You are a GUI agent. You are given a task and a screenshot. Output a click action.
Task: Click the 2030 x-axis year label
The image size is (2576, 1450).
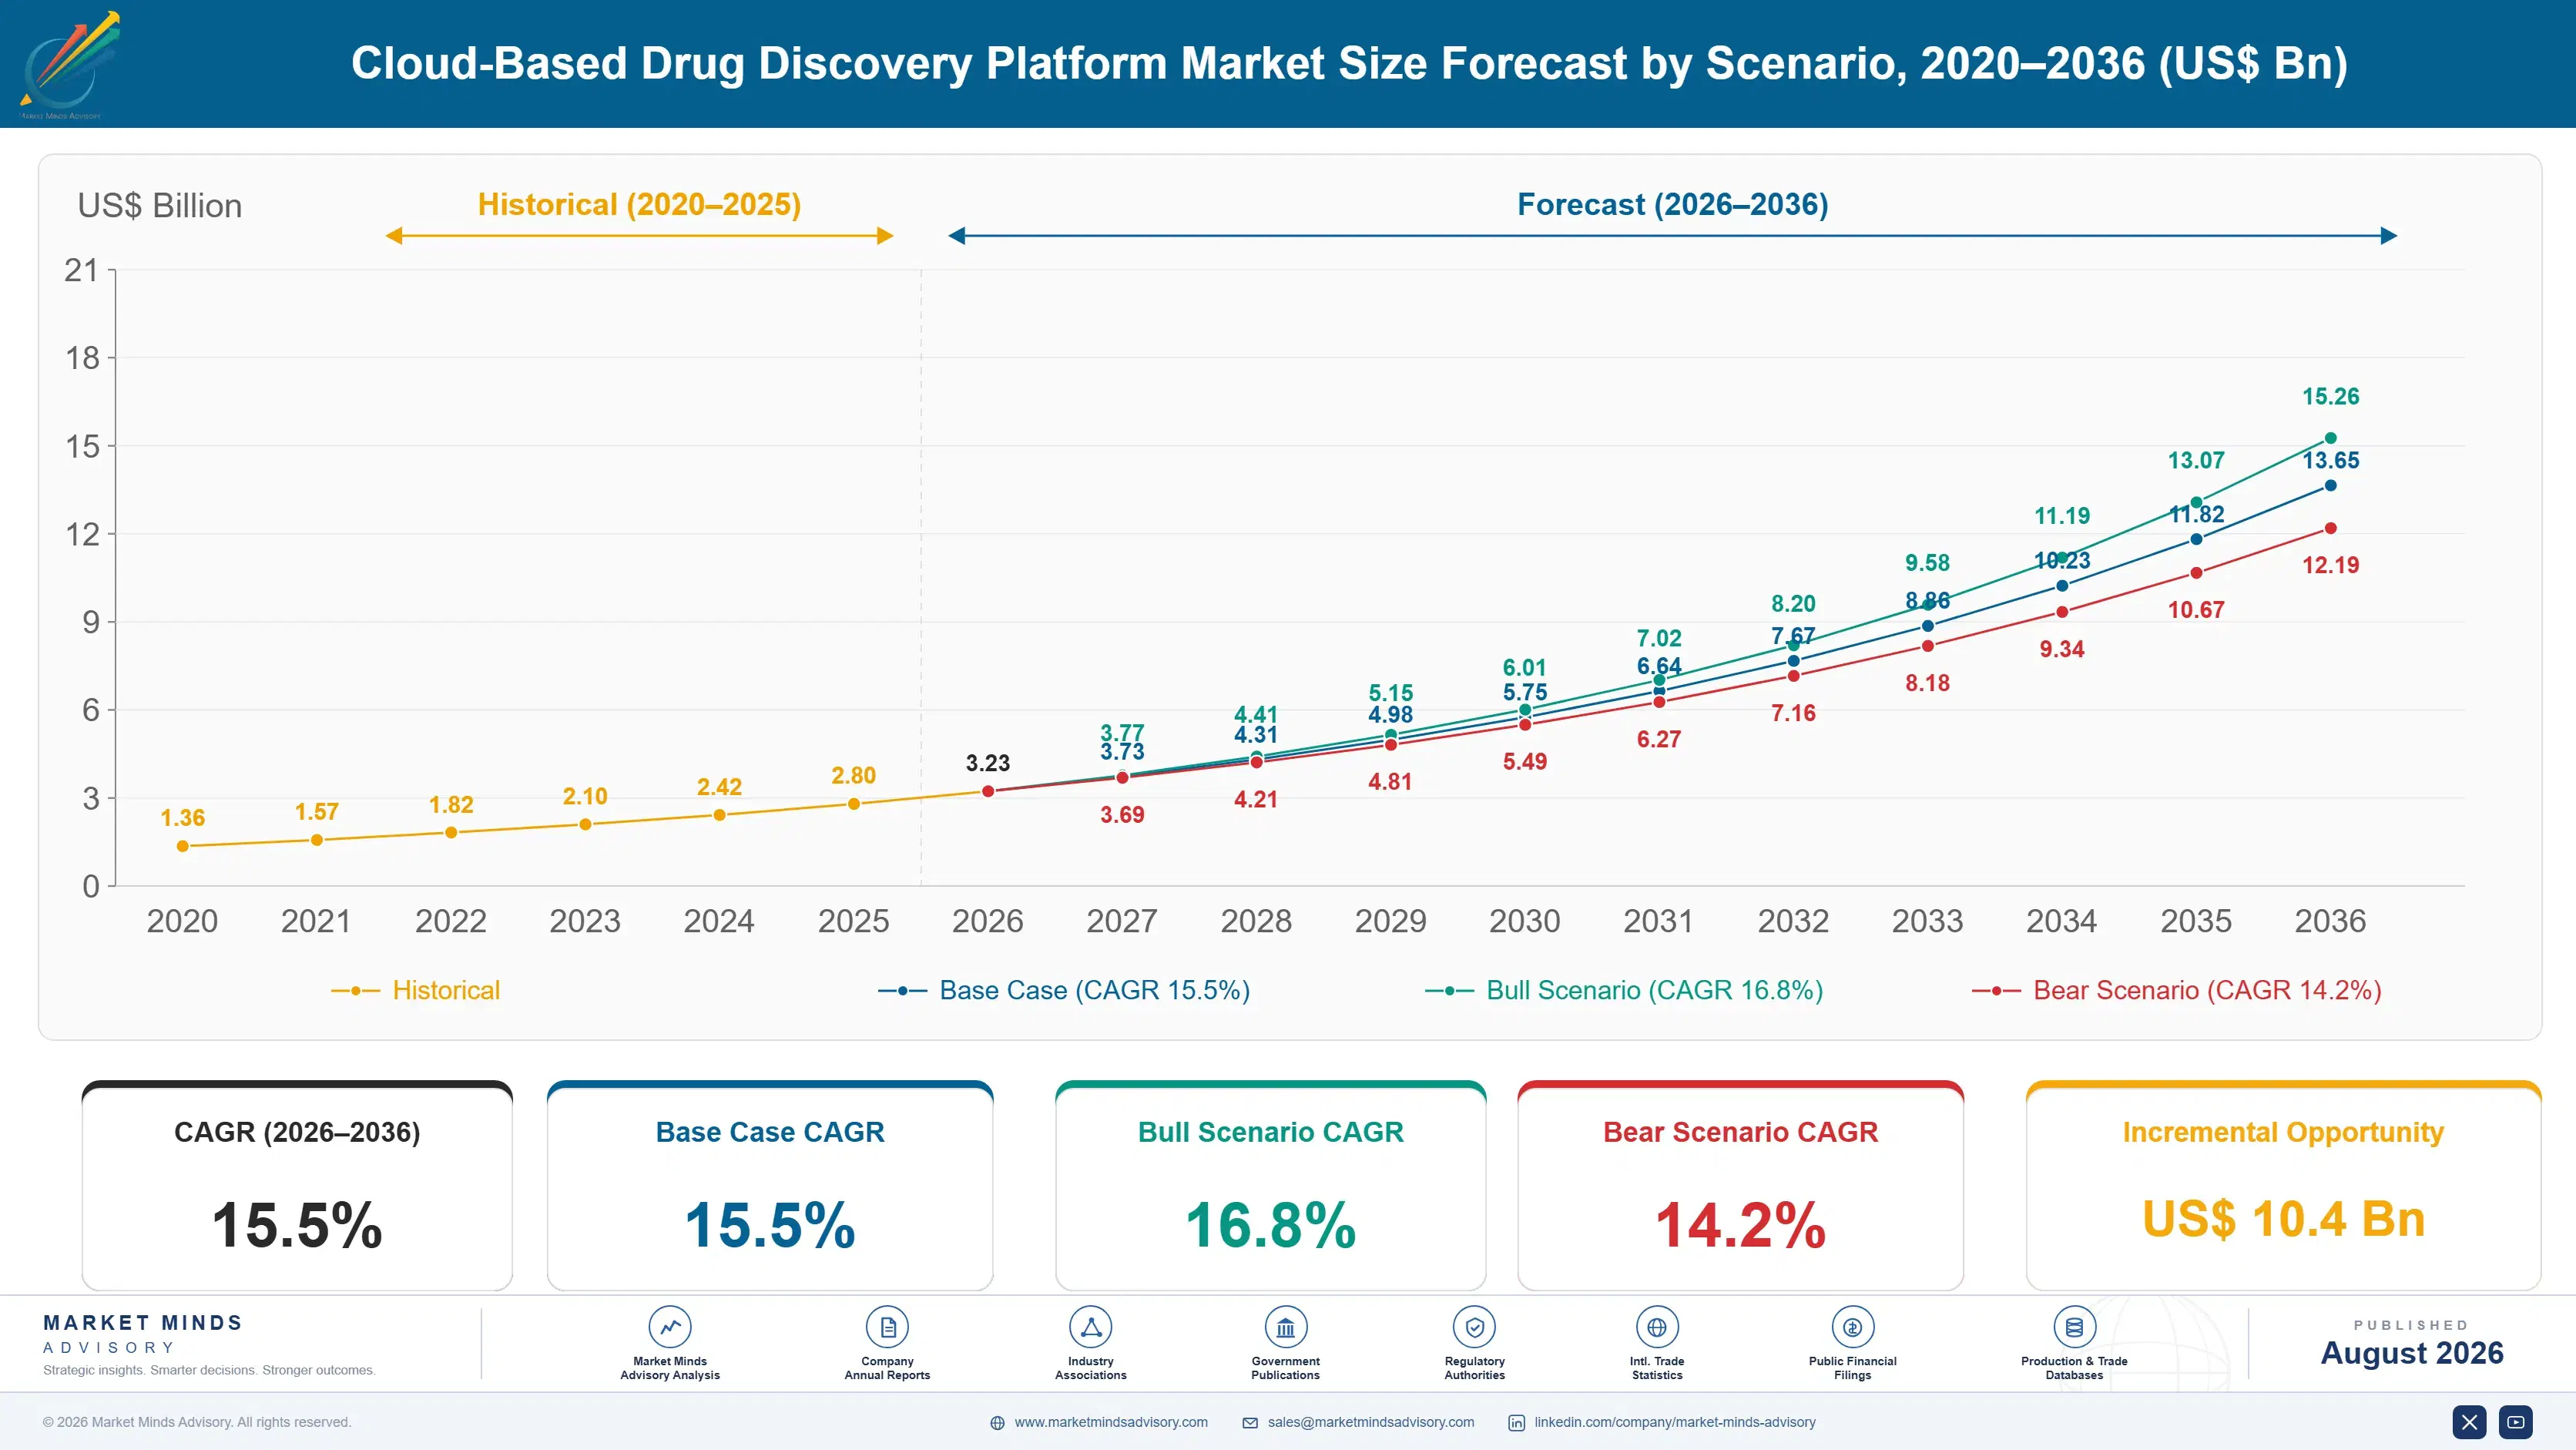1524,921
